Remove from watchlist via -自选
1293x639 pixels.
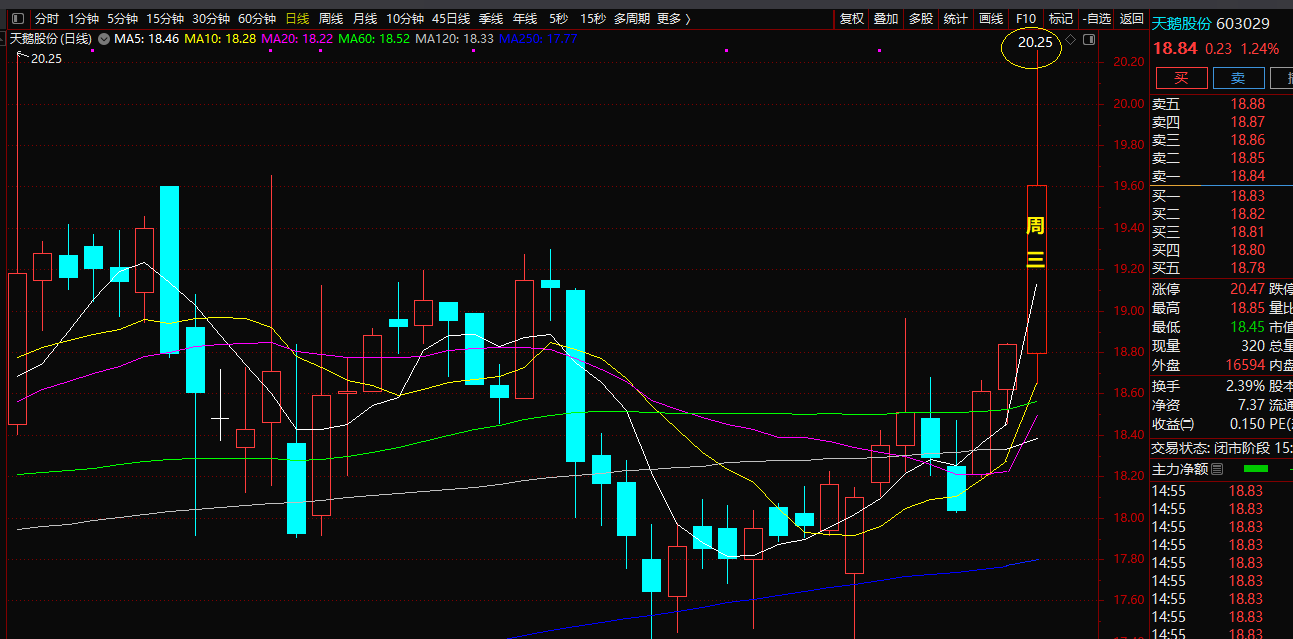[x=1096, y=19]
